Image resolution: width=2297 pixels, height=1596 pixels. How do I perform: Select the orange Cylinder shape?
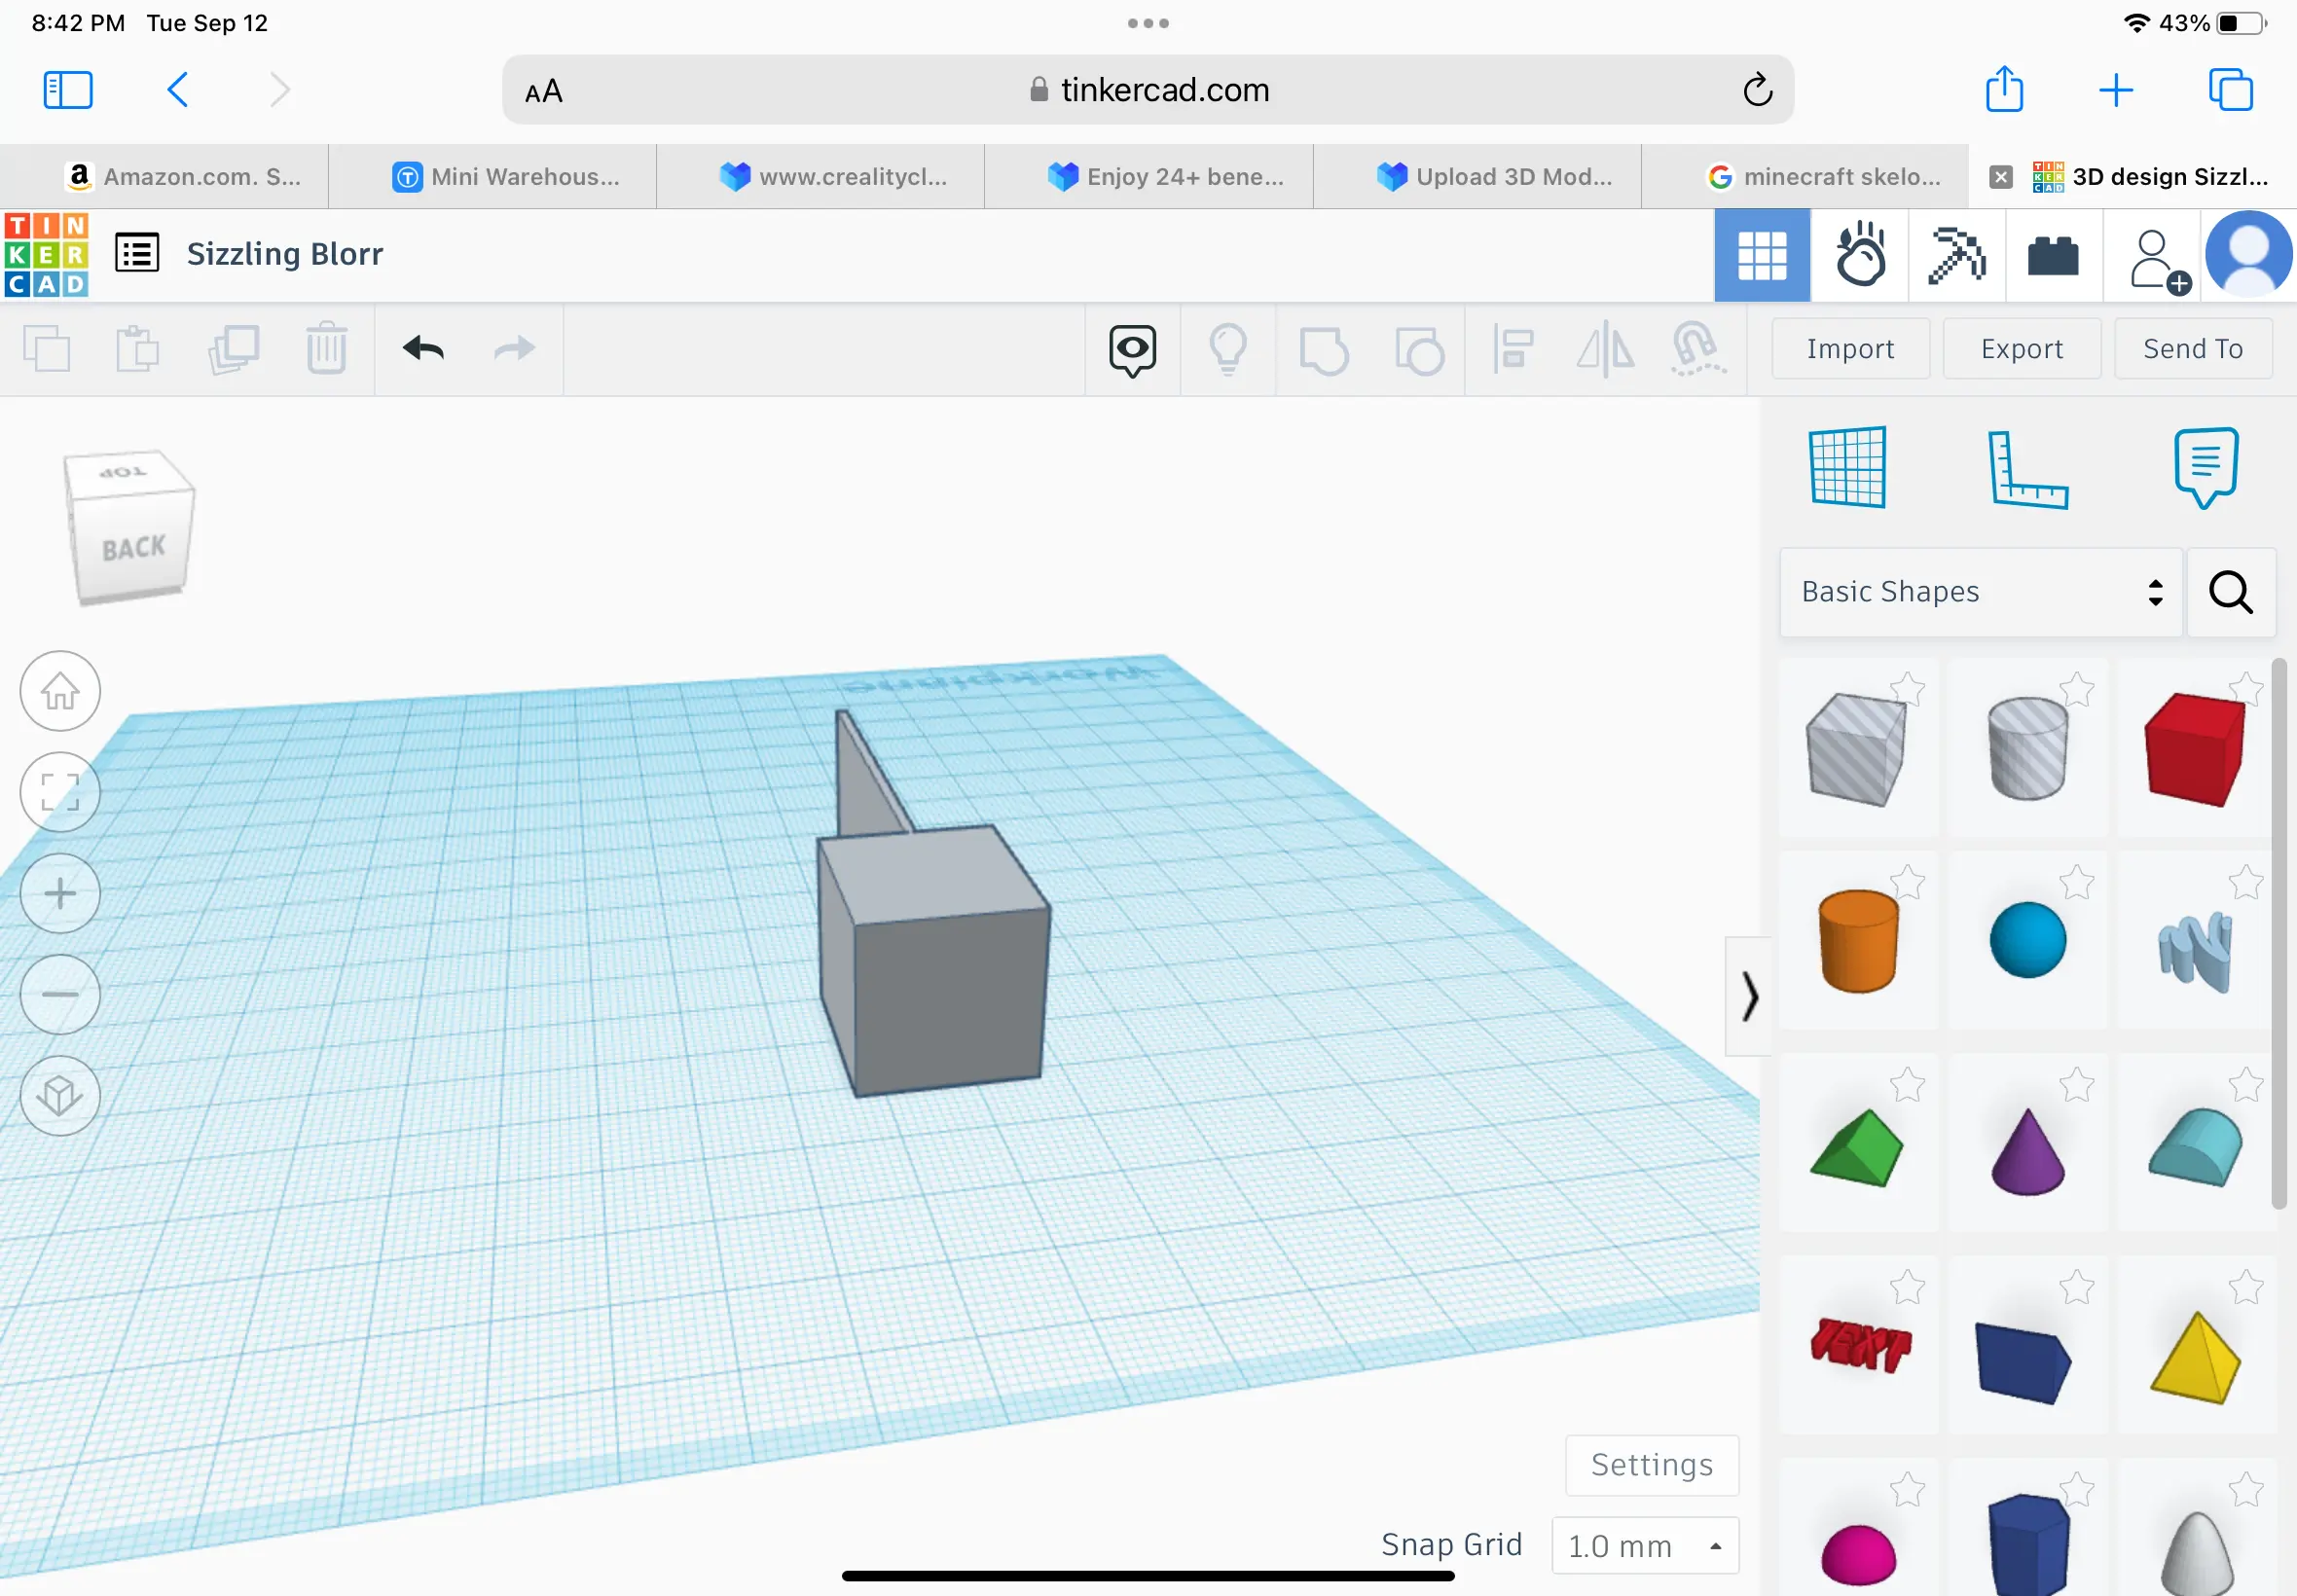1858,941
